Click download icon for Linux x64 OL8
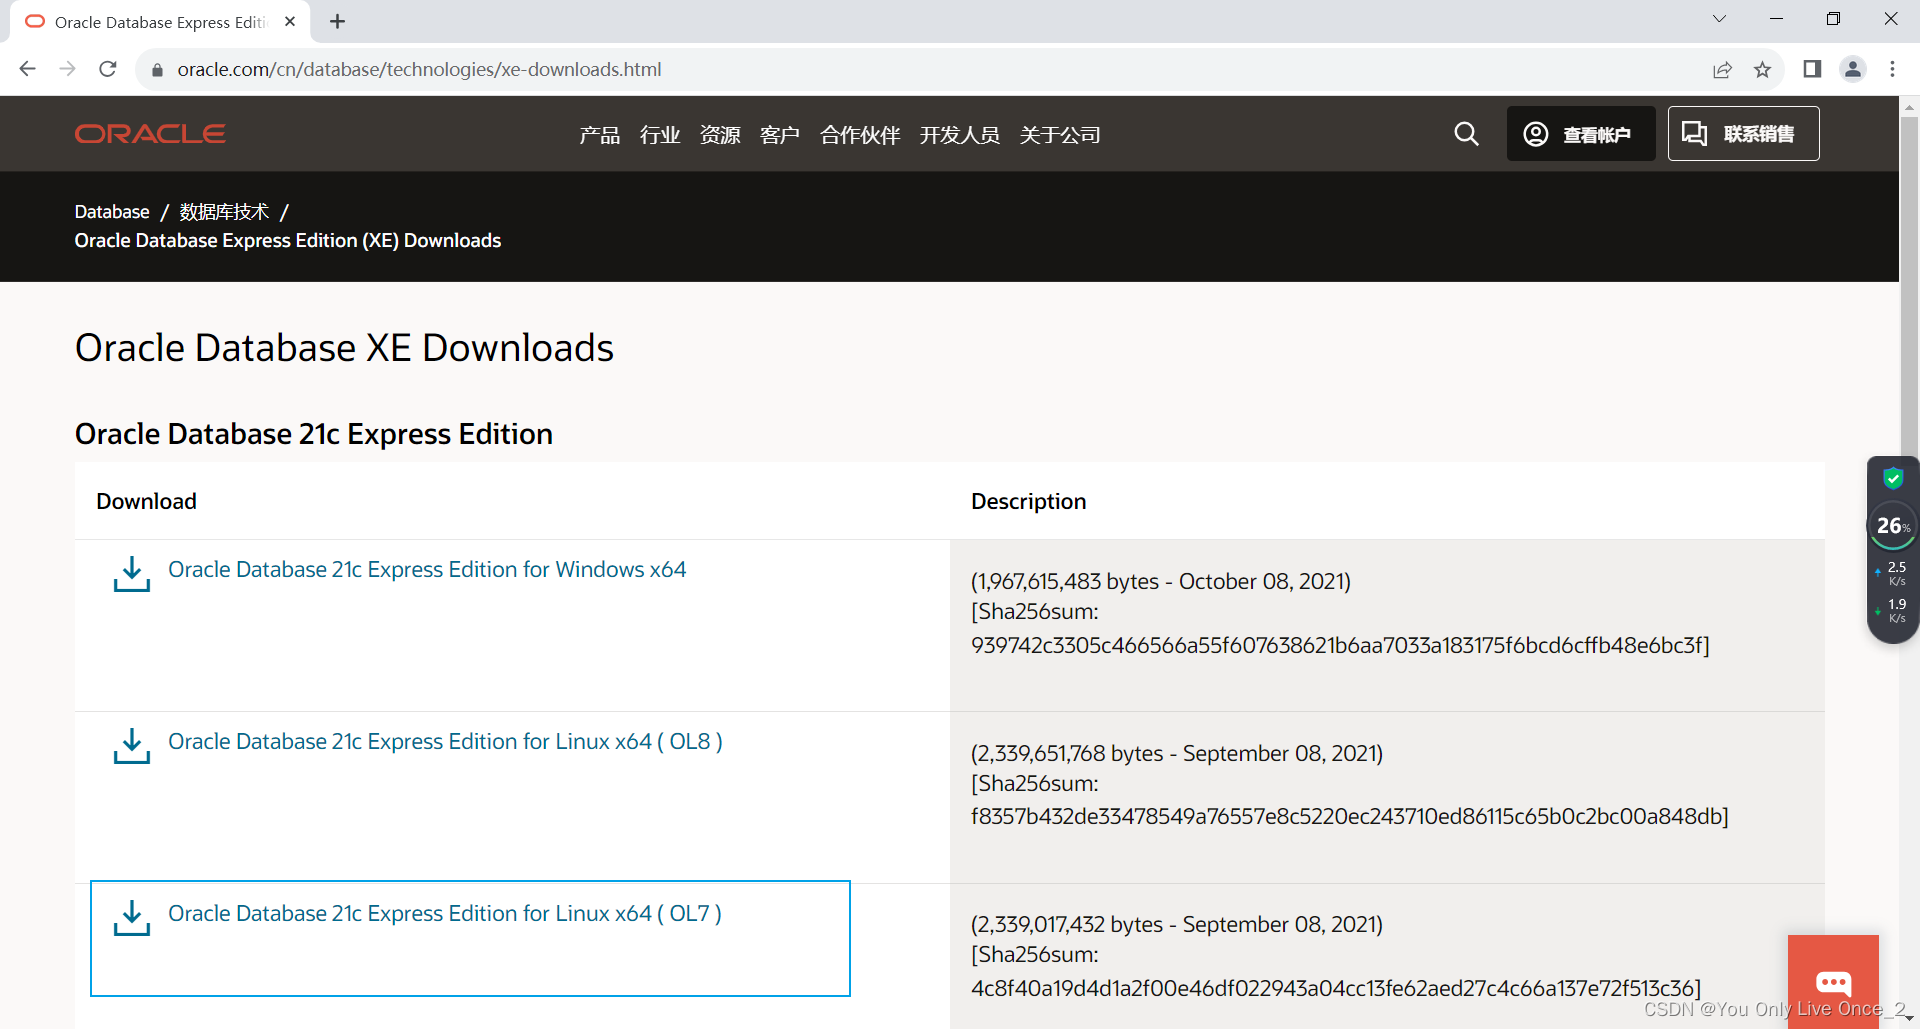This screenshot has height=1029, width=1920. tap(132, 746)
